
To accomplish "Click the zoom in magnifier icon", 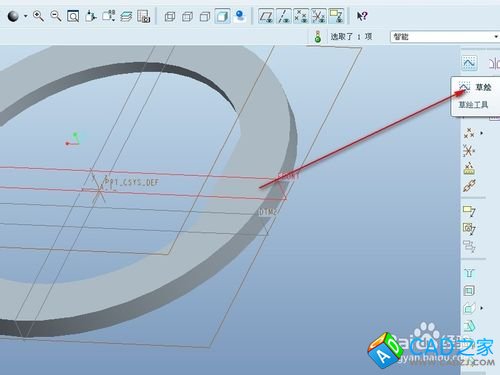I will 38,16.
